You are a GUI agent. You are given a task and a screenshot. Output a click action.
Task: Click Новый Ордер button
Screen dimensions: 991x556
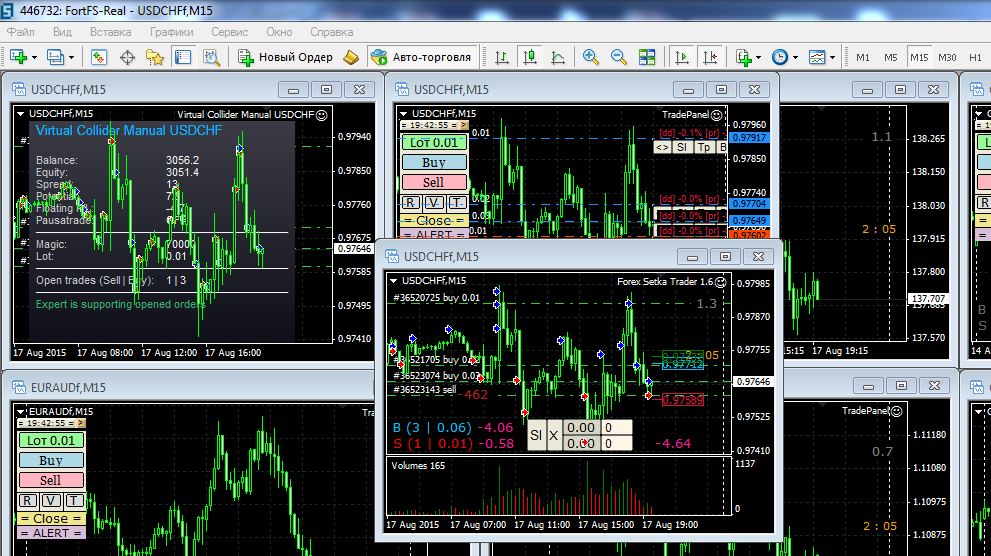284,57
